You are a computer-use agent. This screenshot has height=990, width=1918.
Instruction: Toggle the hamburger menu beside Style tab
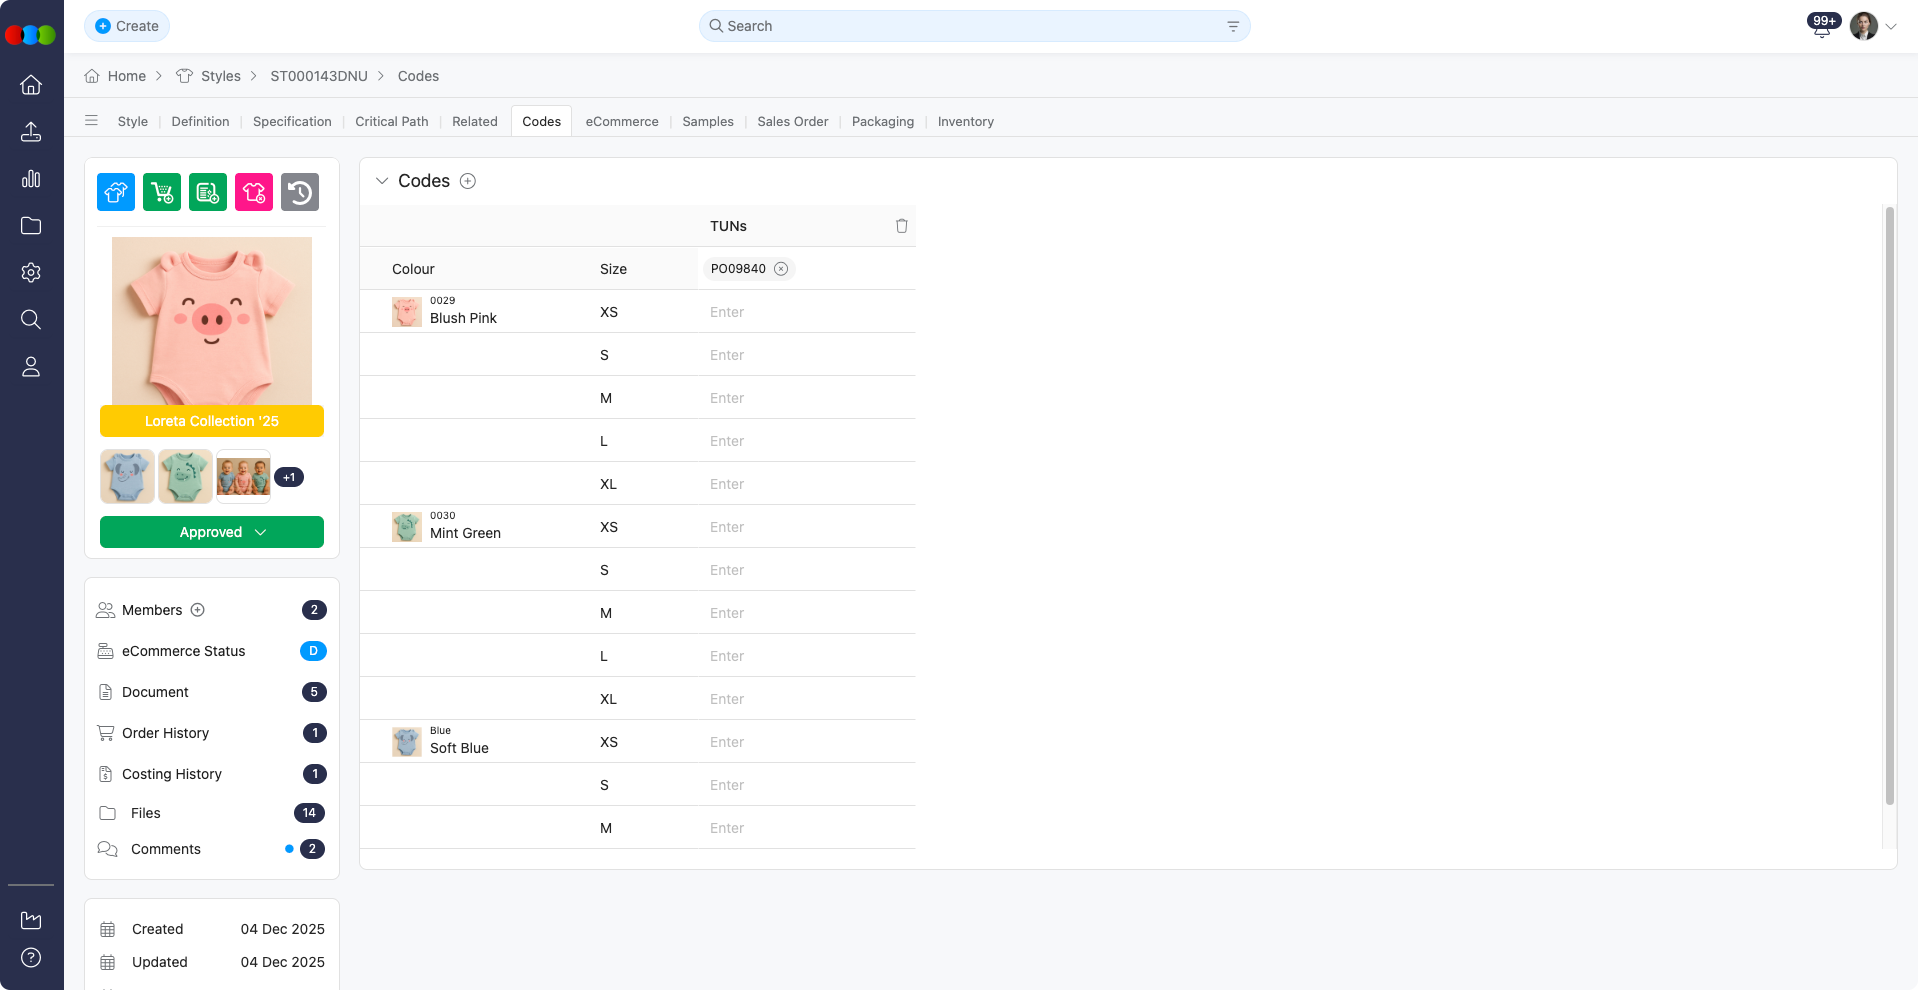pyautogui.click(x=92, y=121)
